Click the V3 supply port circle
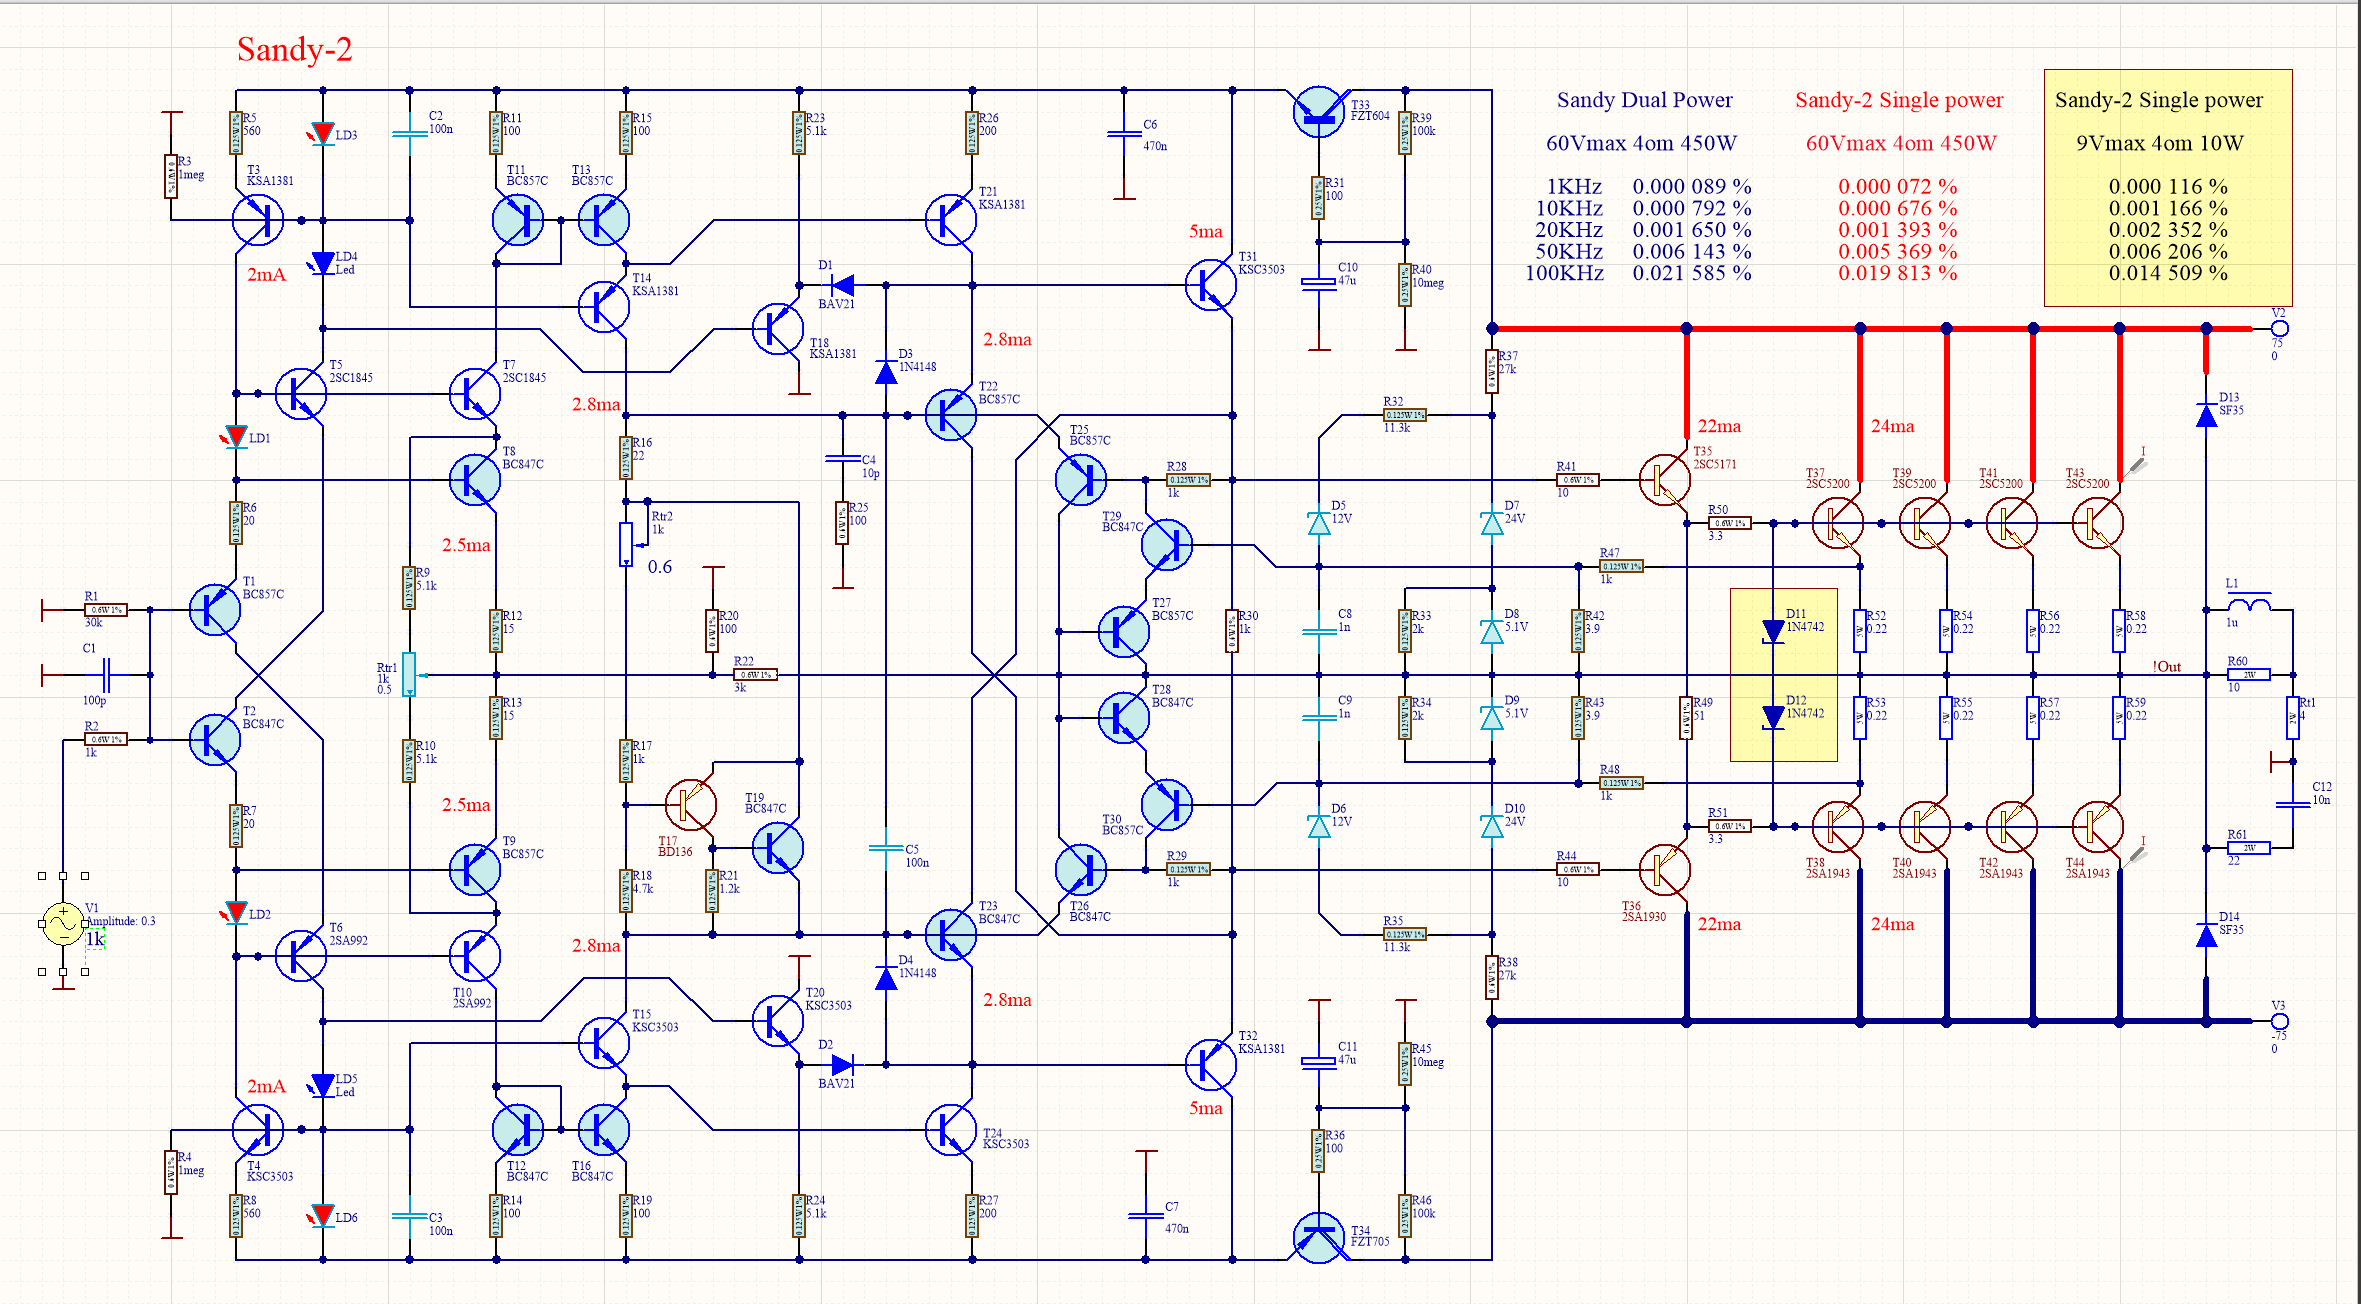This screenshot has height=1304, width=2361. click(x=2280, y=1021)
